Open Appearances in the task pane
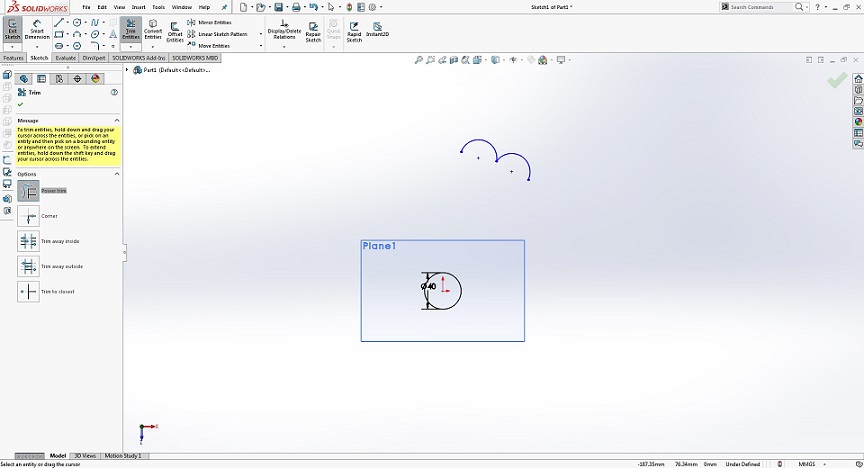 click(x=858, y=122)
